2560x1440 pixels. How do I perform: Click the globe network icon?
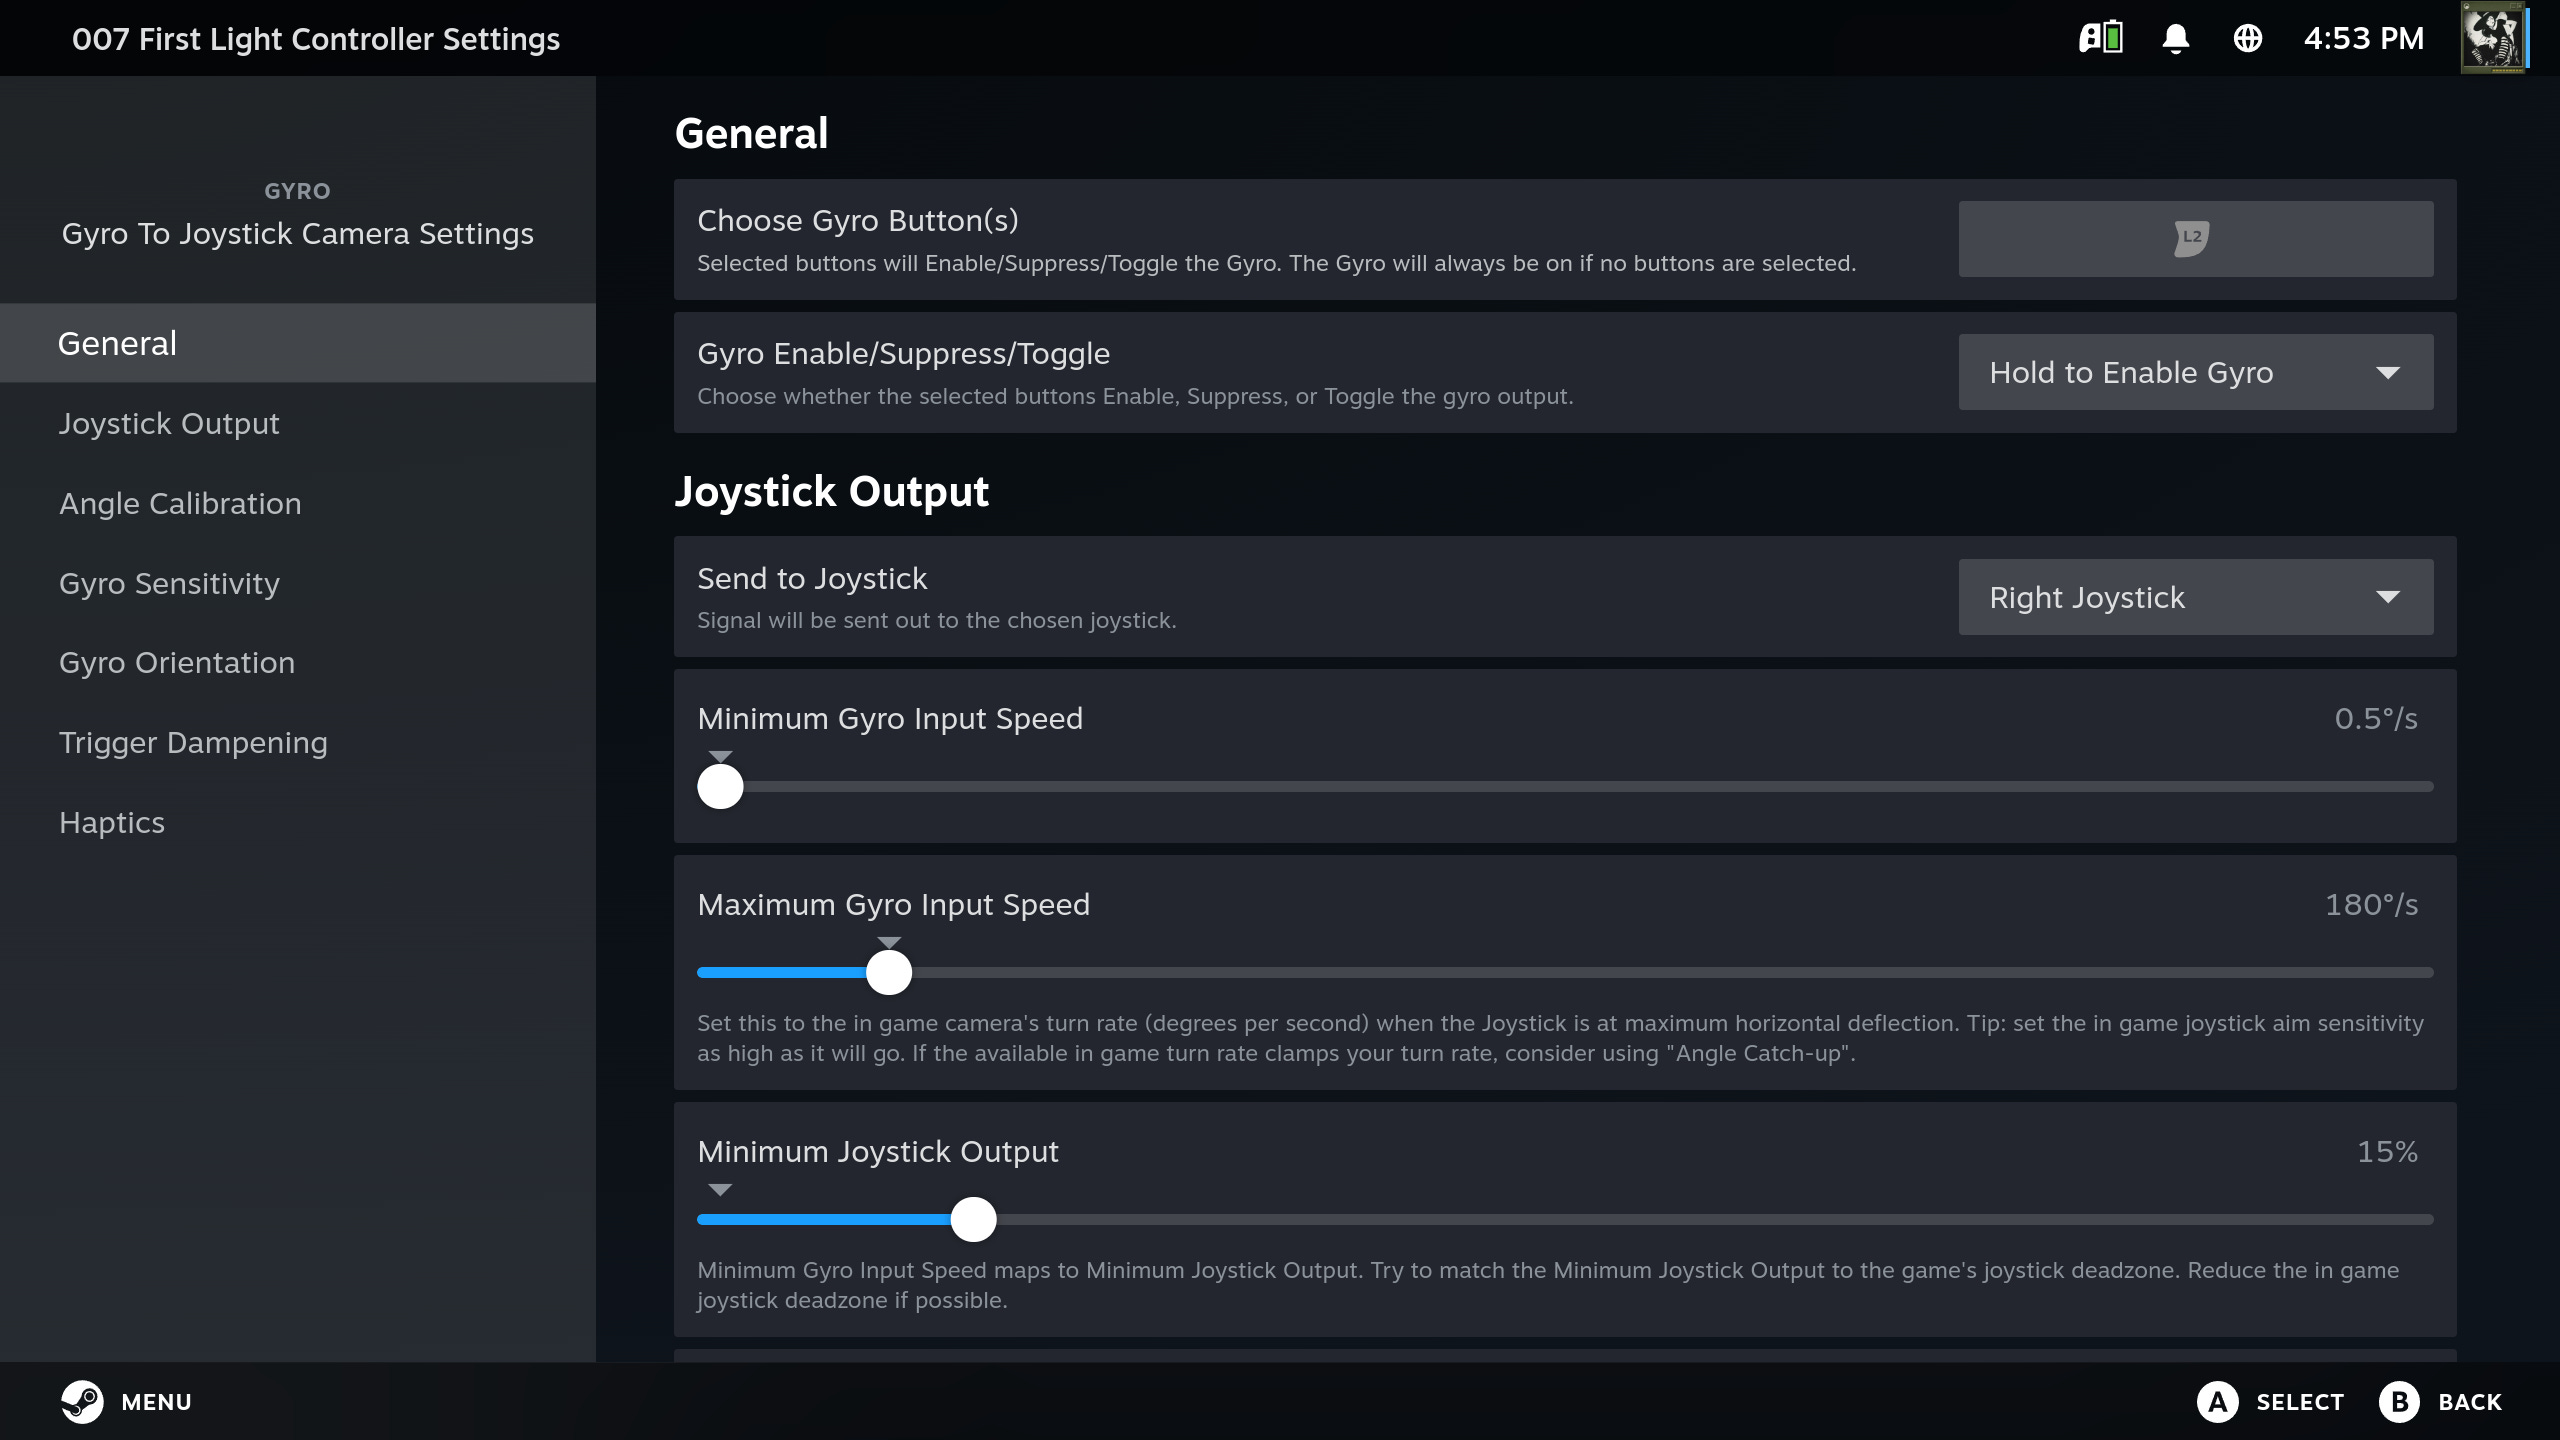pos(2247,38)
